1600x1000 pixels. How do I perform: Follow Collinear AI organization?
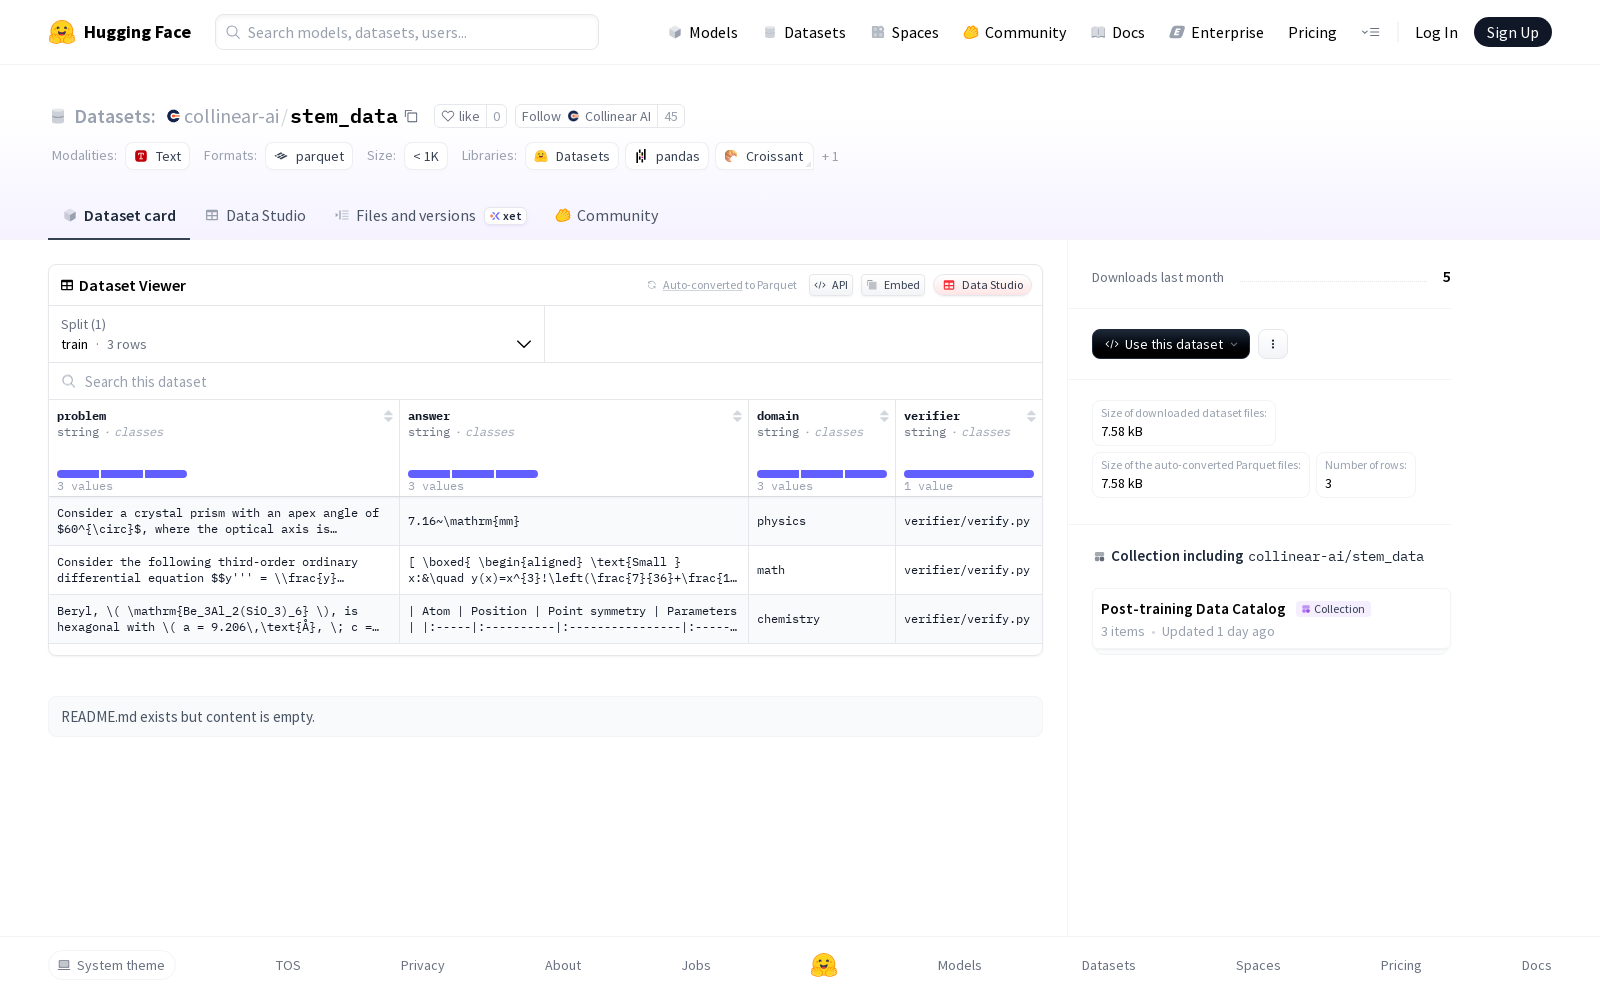(x=586, y=116)
